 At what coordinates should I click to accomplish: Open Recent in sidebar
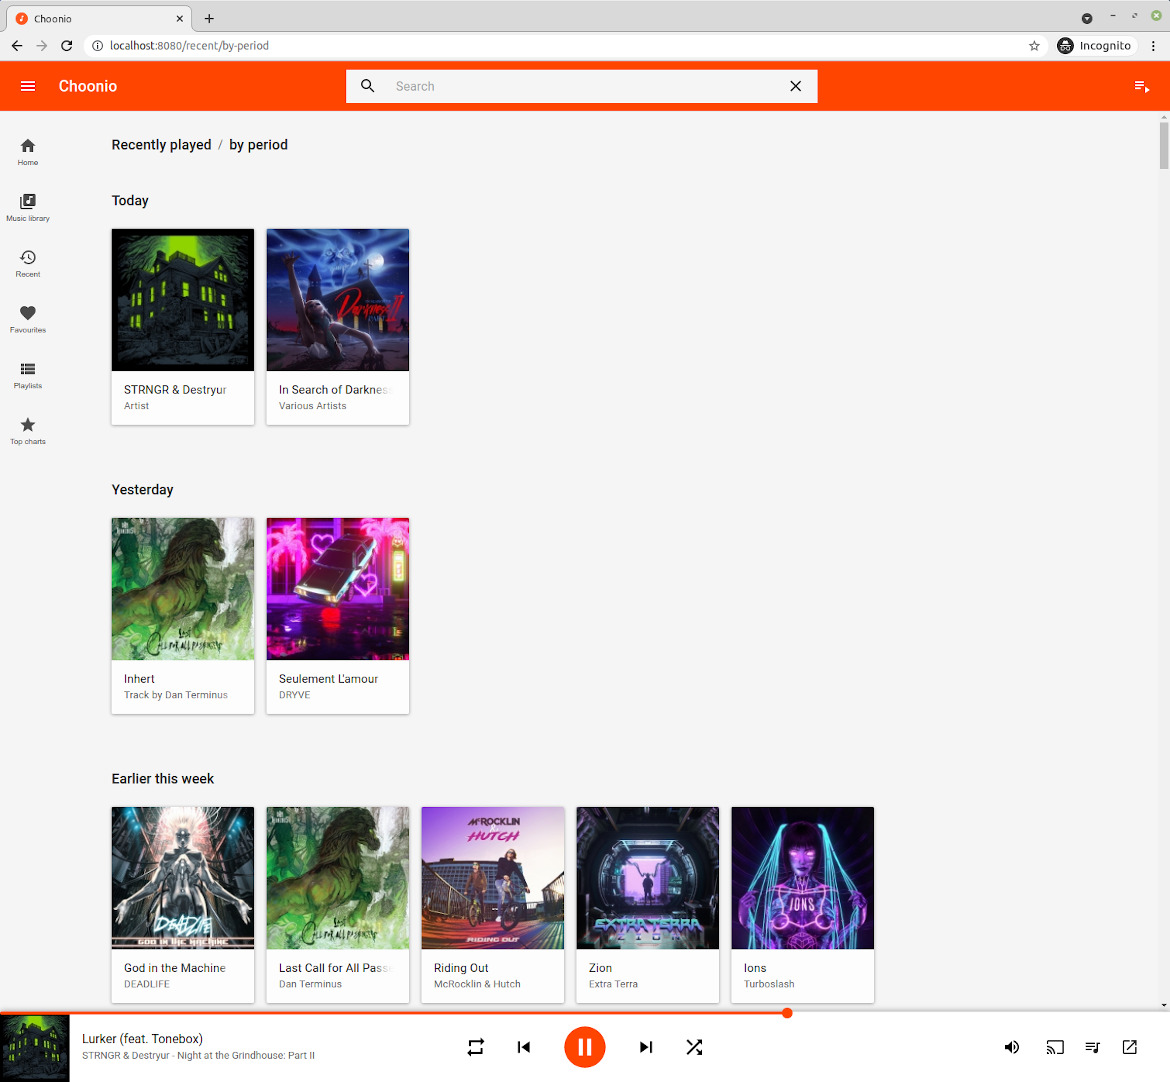(x=28, y=263)
